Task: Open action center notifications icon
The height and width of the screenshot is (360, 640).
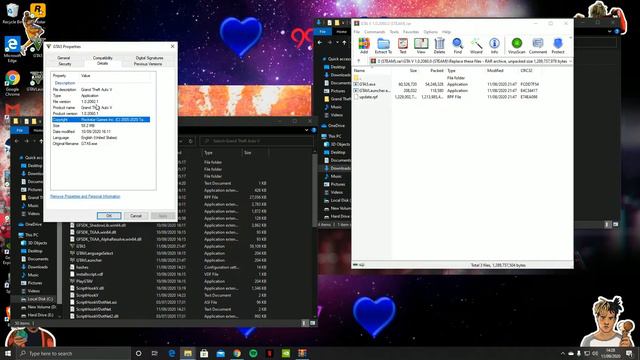Action: (x=629, y=353)
